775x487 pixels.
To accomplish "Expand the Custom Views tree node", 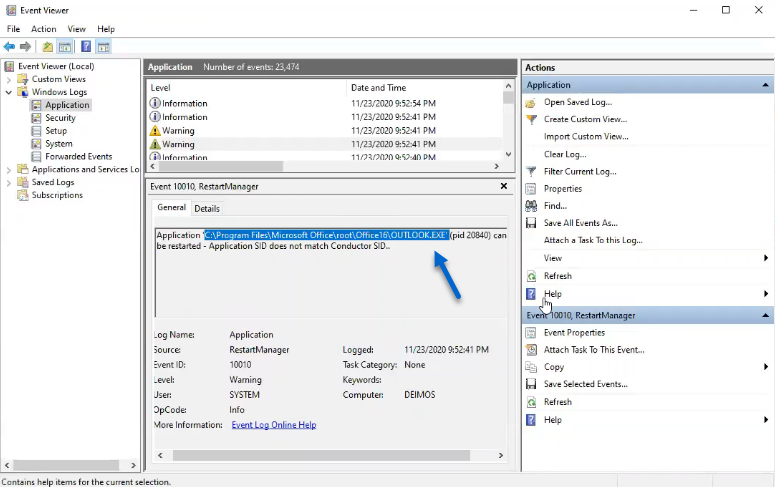I will tap(9, 79).
